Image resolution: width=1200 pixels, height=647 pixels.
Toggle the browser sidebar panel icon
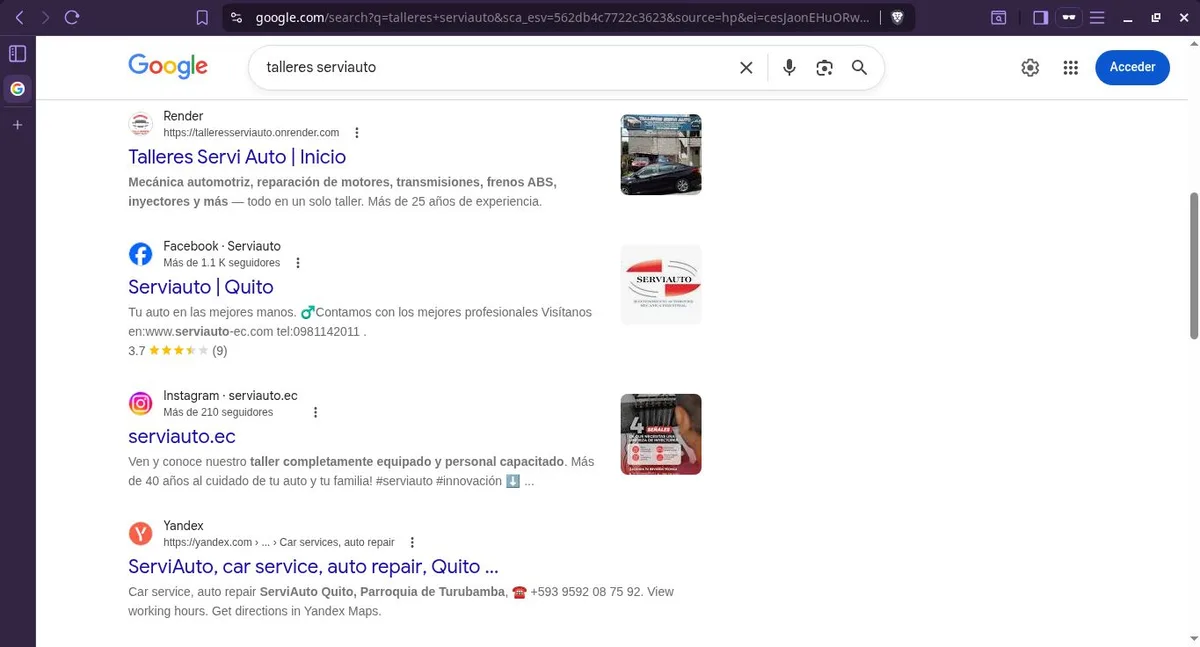tap(1040, 17)
